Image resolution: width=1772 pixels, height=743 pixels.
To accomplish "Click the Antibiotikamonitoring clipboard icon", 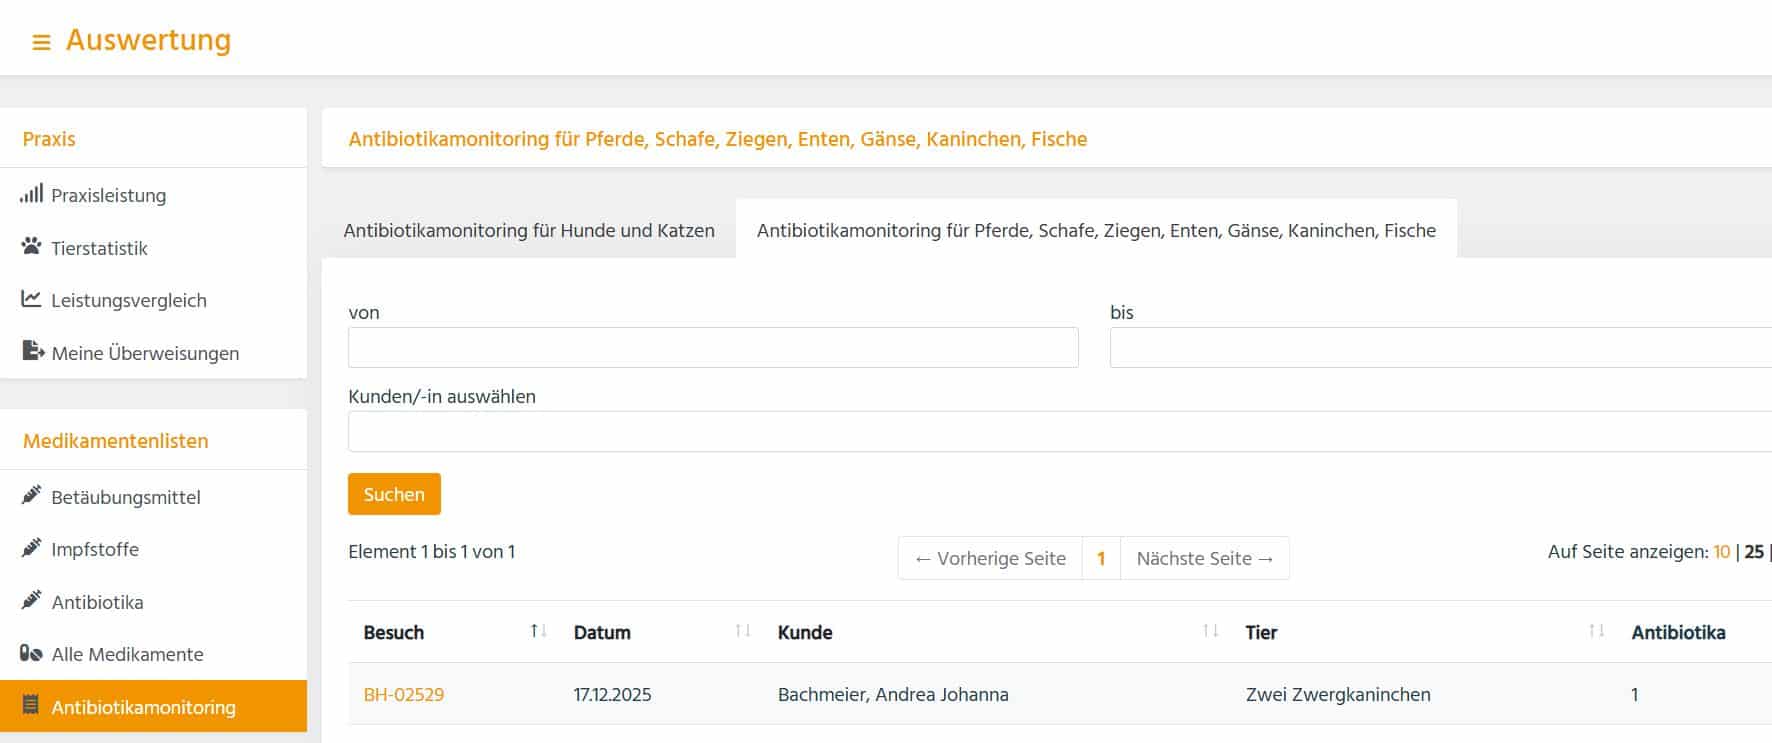I will pyautogui.click(x=31, y=706).
